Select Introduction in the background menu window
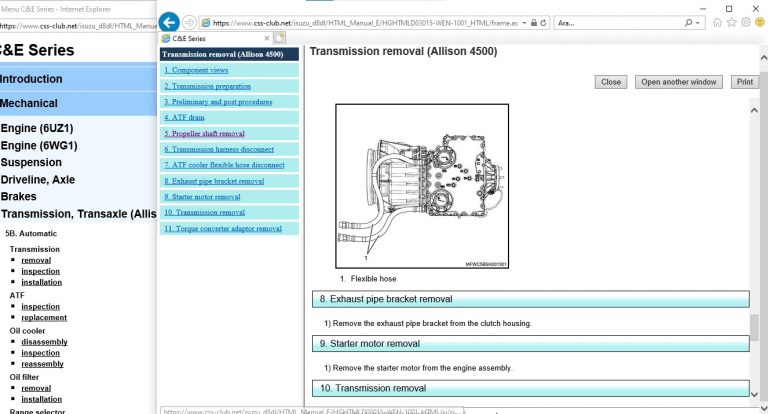This screenshot has width=768, height=414. (x=31, y=79)
